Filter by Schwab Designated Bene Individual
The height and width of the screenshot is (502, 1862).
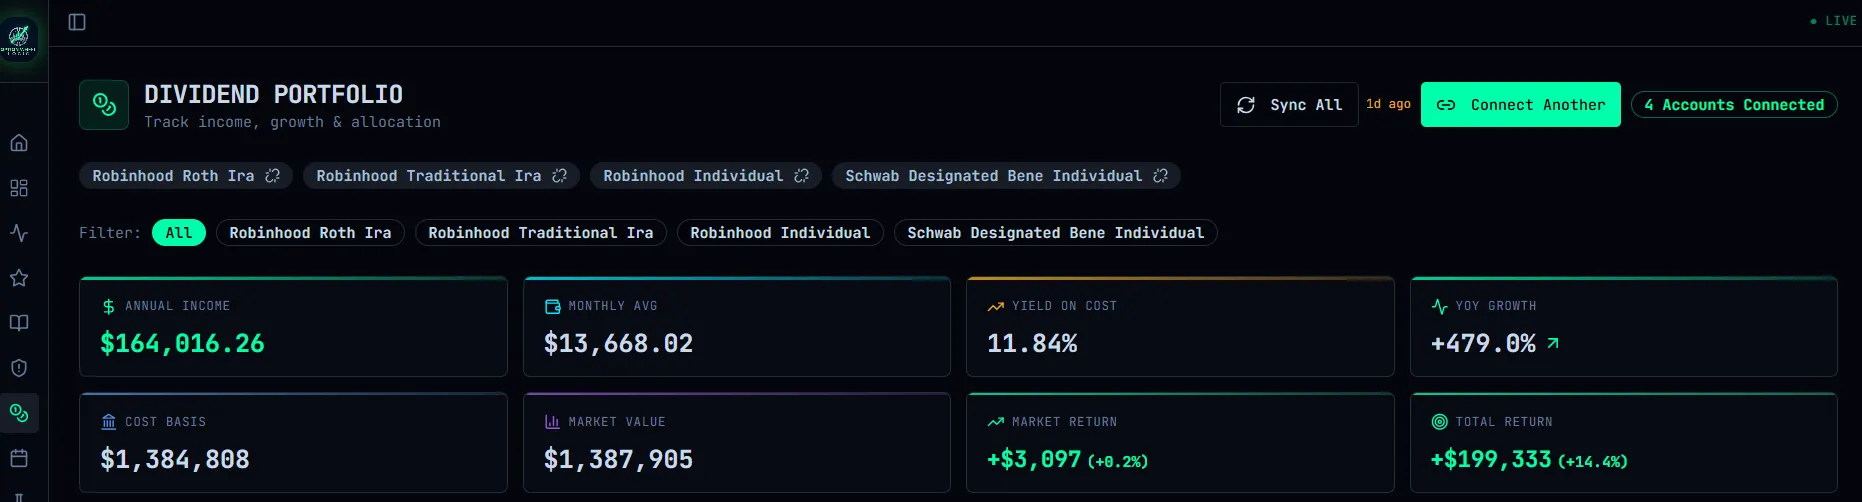tap(1056, 233)
